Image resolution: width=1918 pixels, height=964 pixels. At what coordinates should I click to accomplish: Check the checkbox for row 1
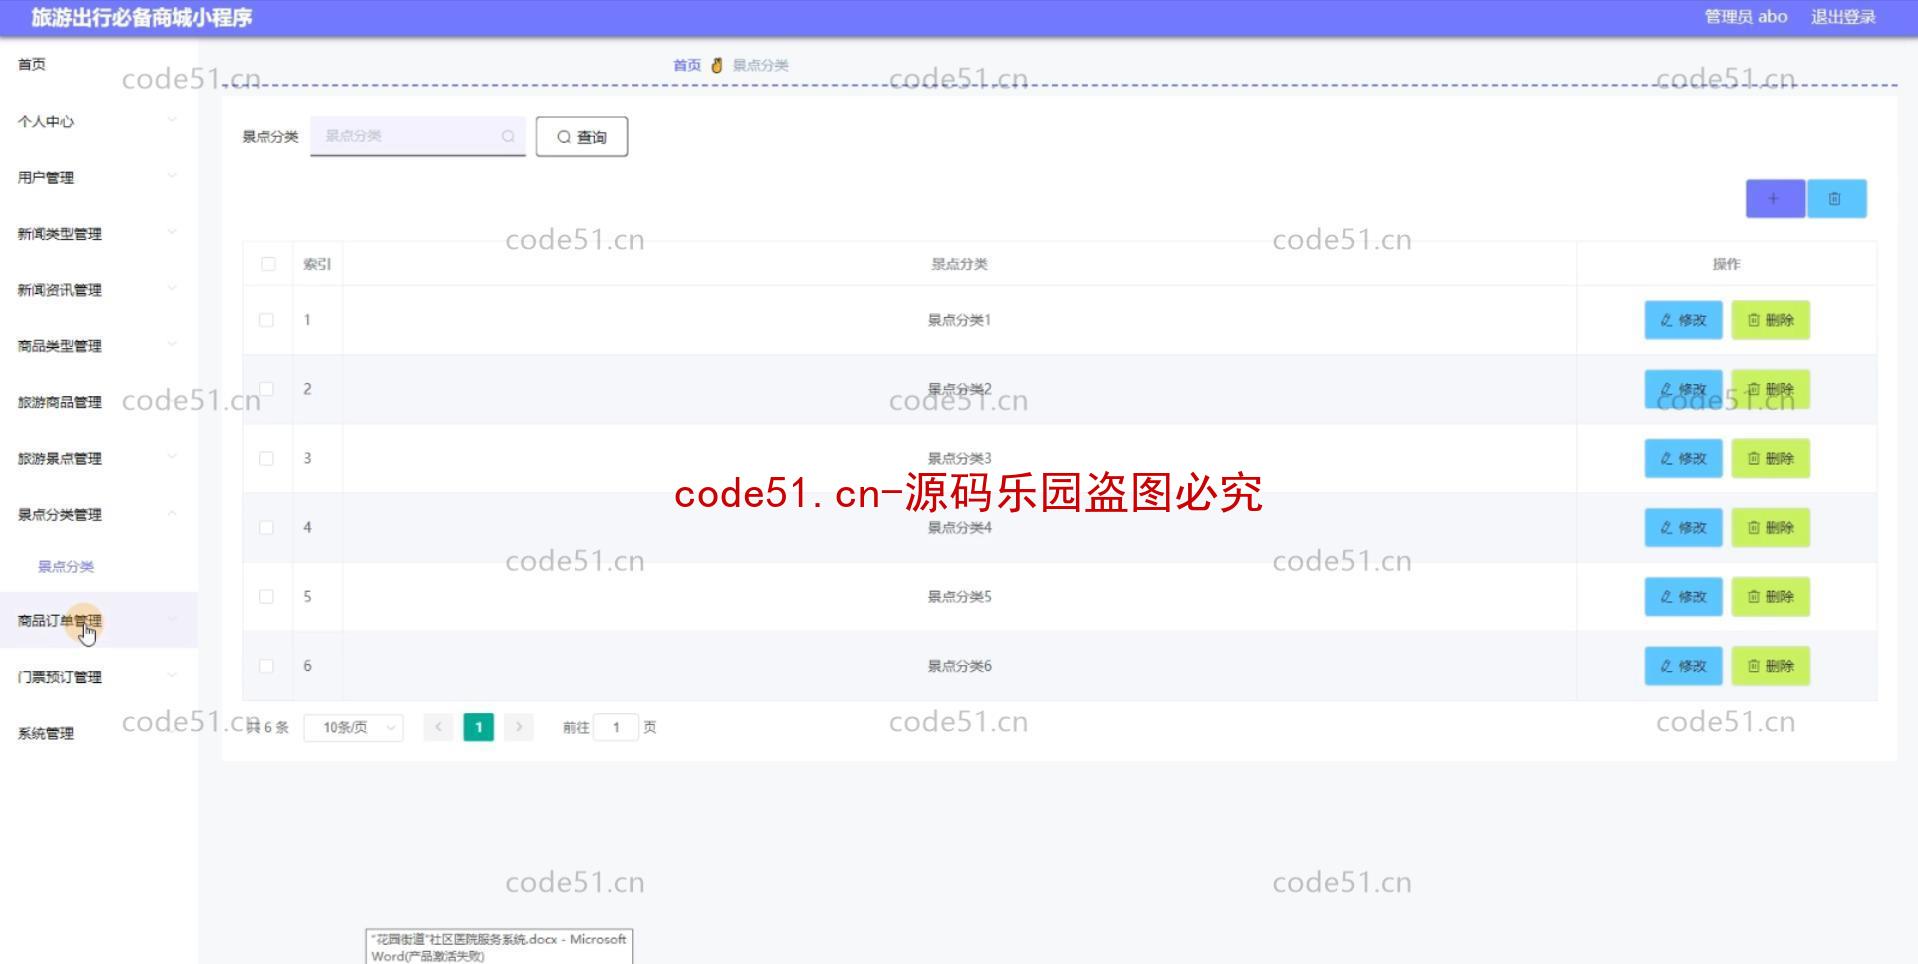pyautogui.click(x=266, y=320)
